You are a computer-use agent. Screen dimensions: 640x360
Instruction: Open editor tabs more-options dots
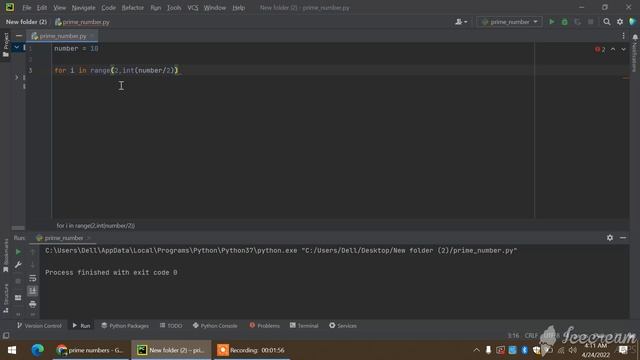coord(623,36)
